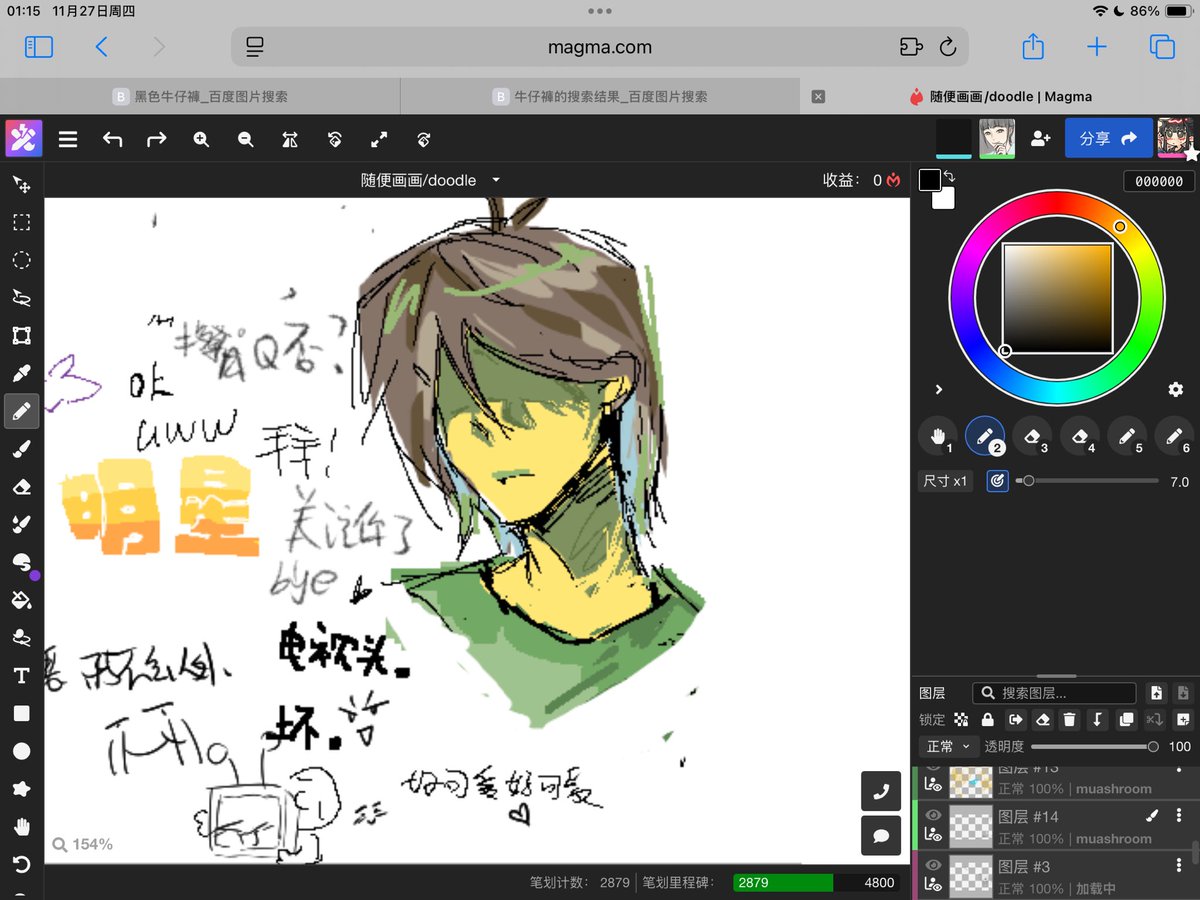Image resolution: width=1200 pixels, height=900 pixels.
Task: Zoom in on the canvas
Action: pyautogui.click(x=201, y=140)
